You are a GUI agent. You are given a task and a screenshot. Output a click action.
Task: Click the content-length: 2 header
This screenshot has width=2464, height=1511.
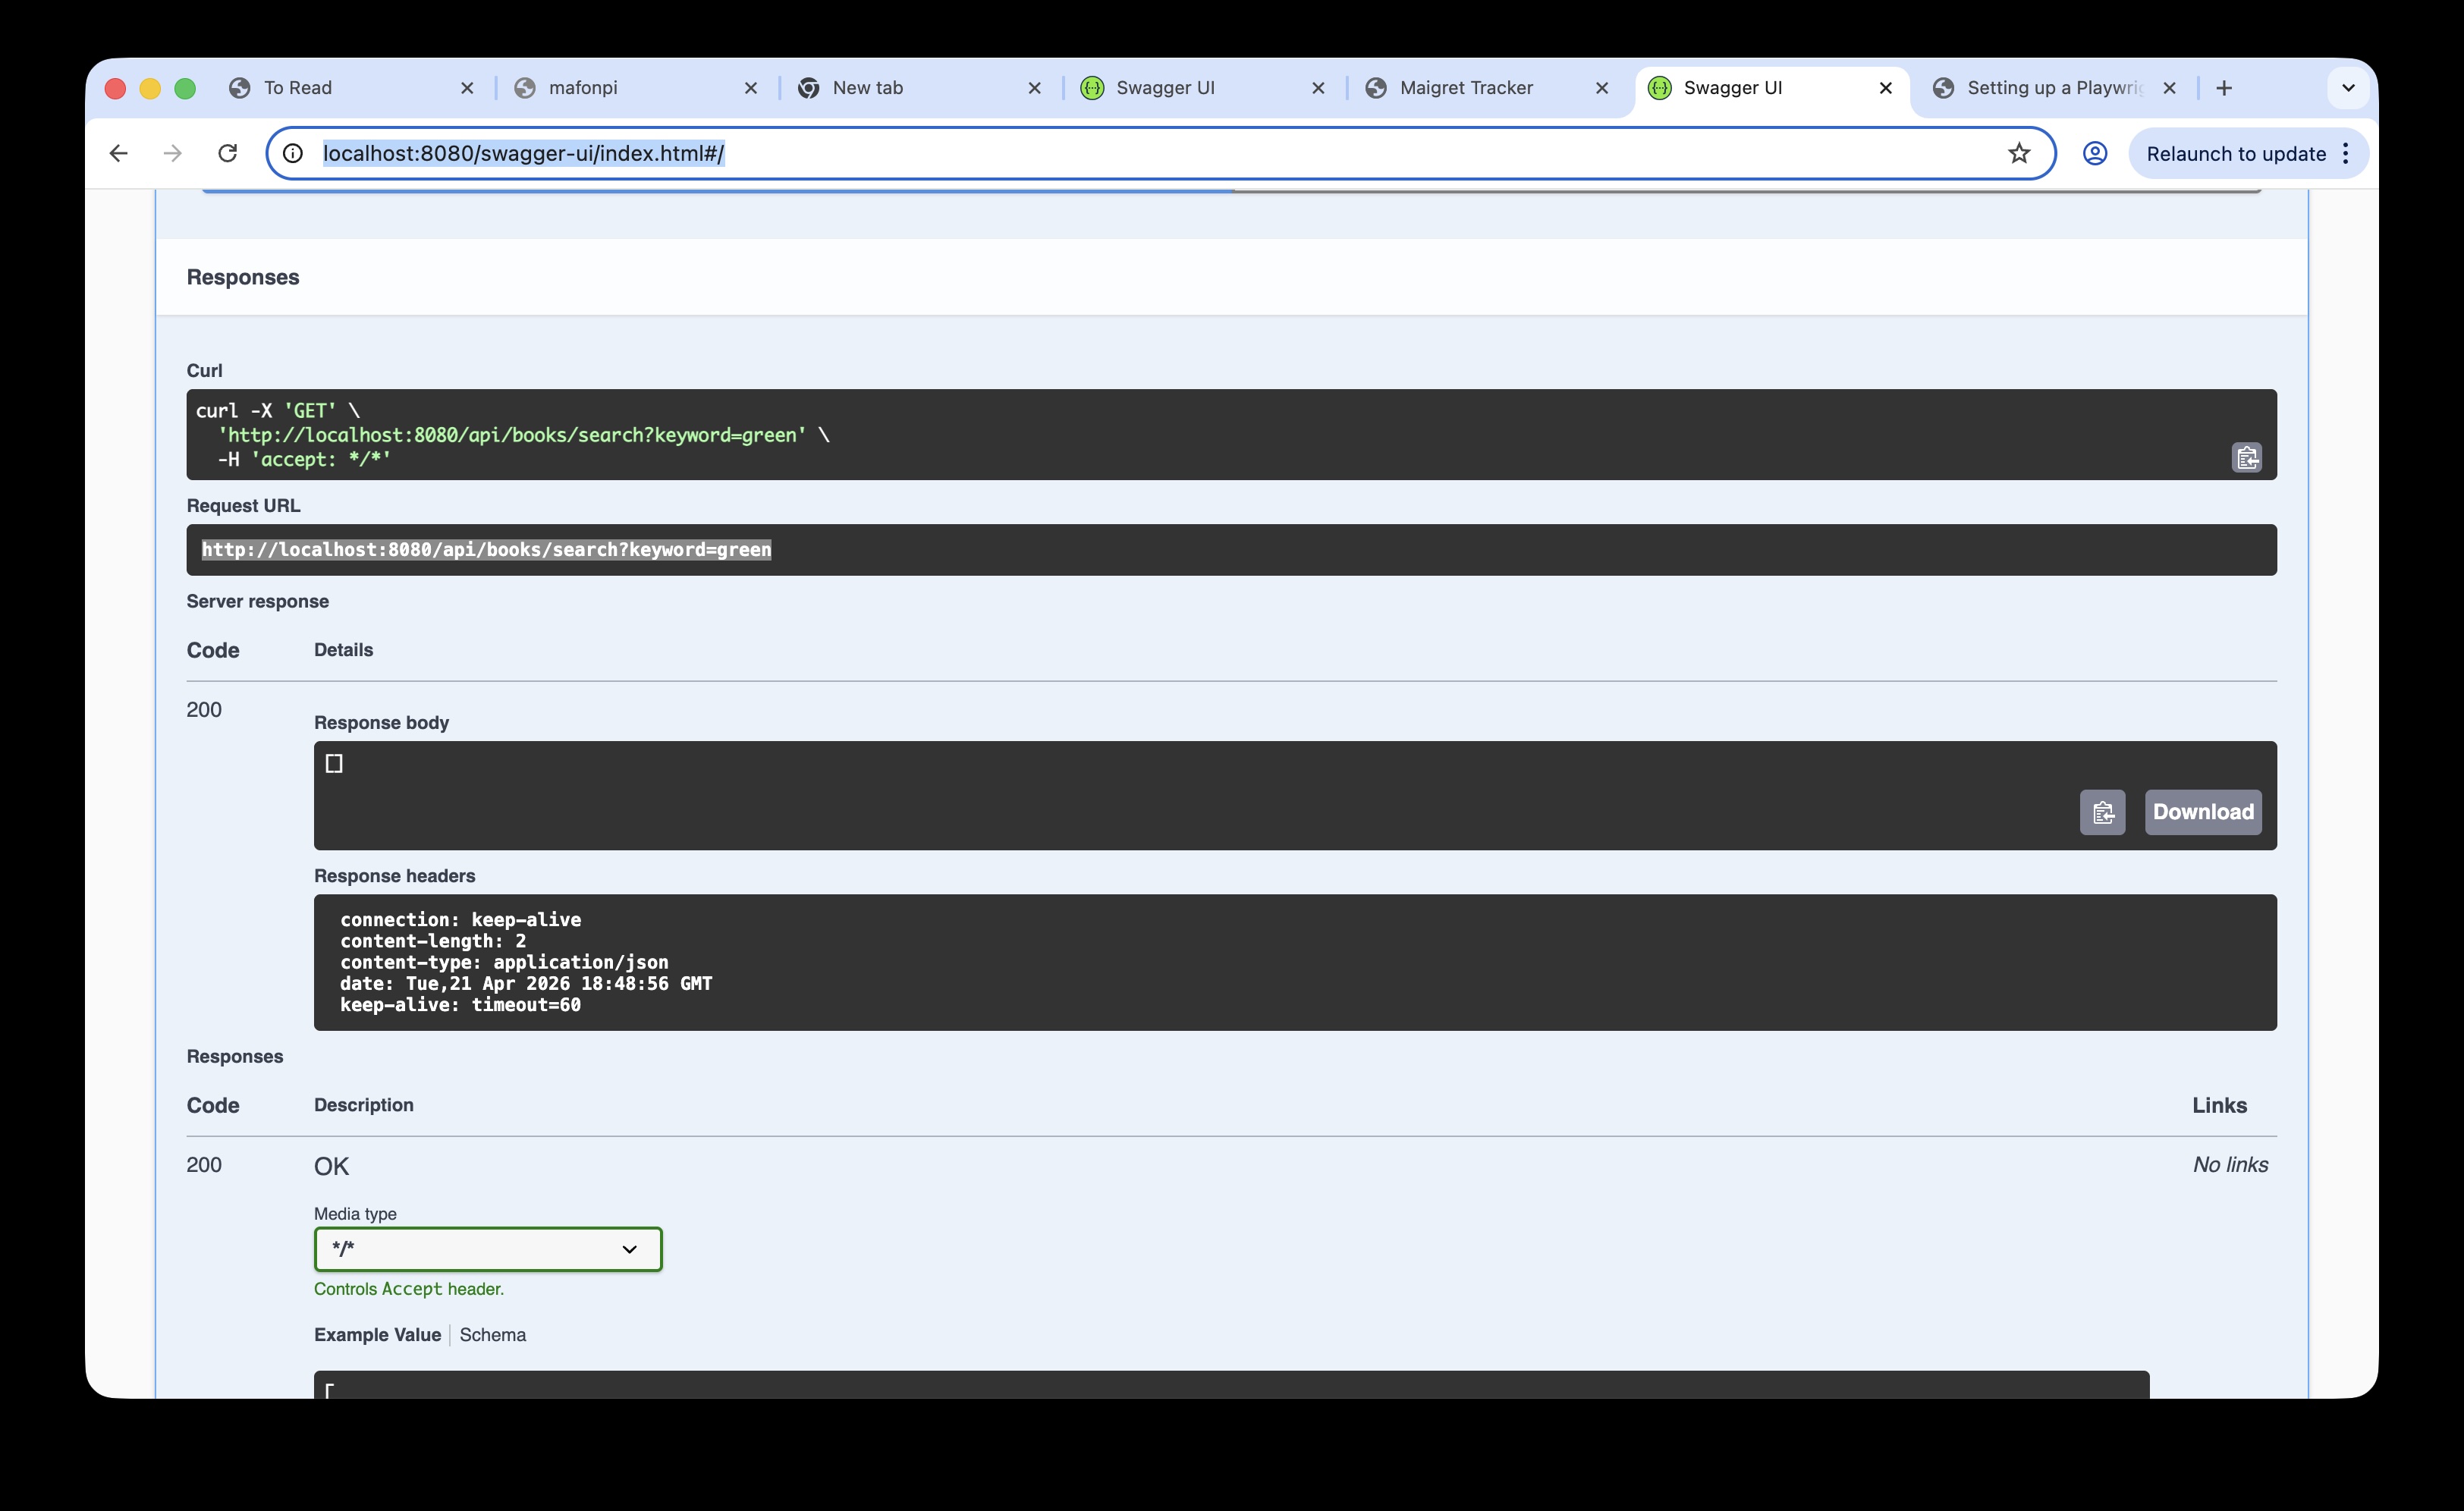pos(432,941)
